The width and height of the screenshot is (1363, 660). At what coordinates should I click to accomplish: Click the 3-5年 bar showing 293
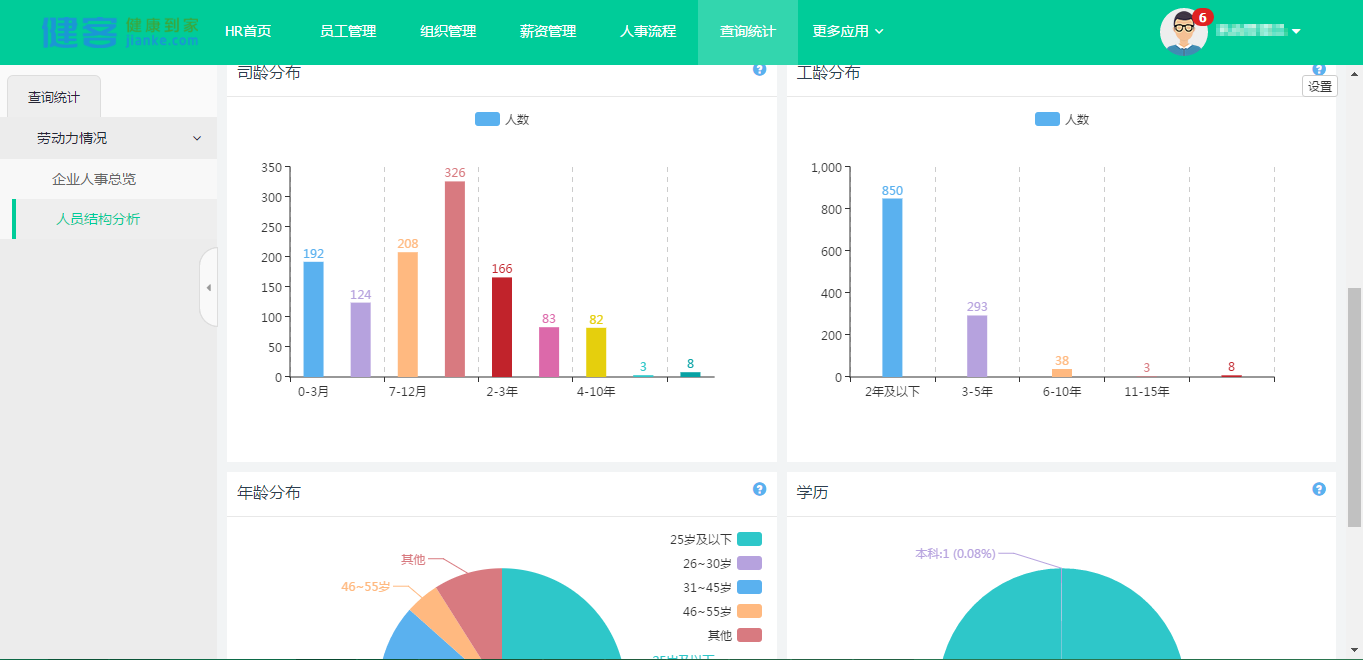click(977, 346)
